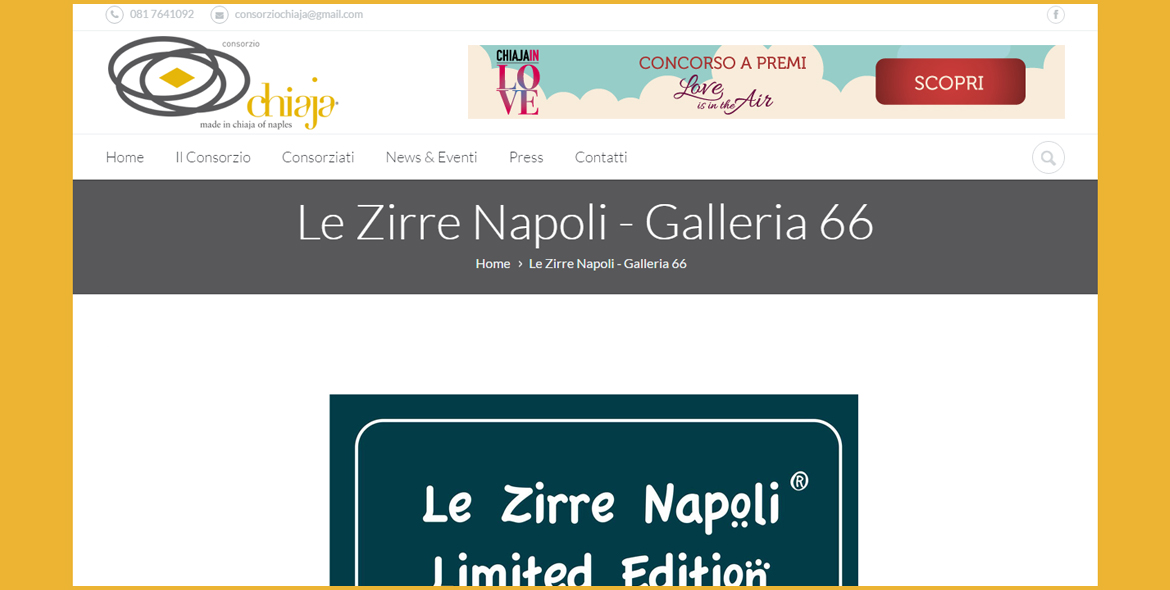Open the Contatti page
The height and width of the screenshot is (590, 1170).
click(x=601, y=157)
